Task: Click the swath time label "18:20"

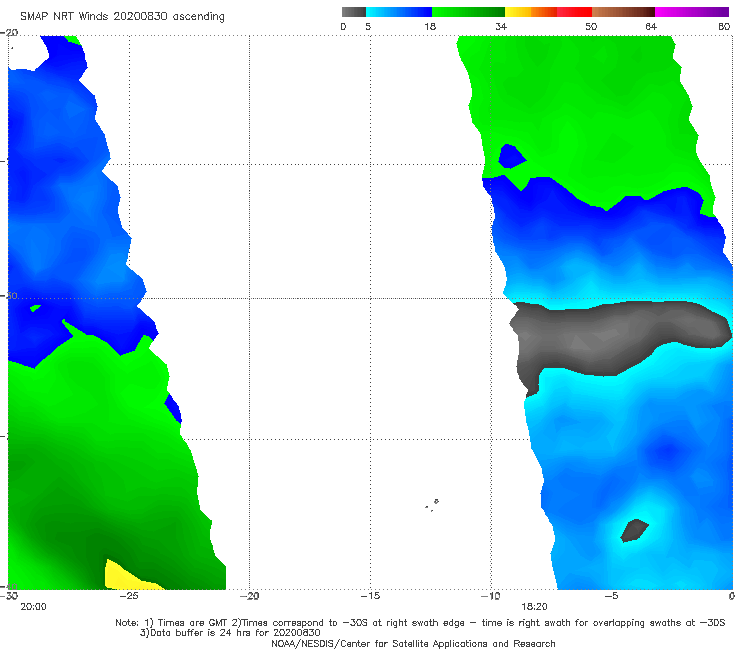Action: [535, 607]
